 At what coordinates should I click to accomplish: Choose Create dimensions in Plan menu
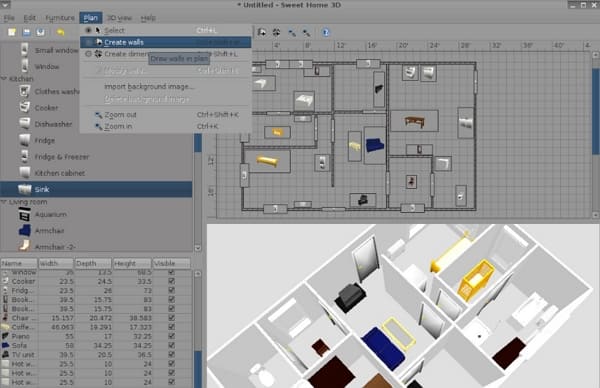click(166, 54)
